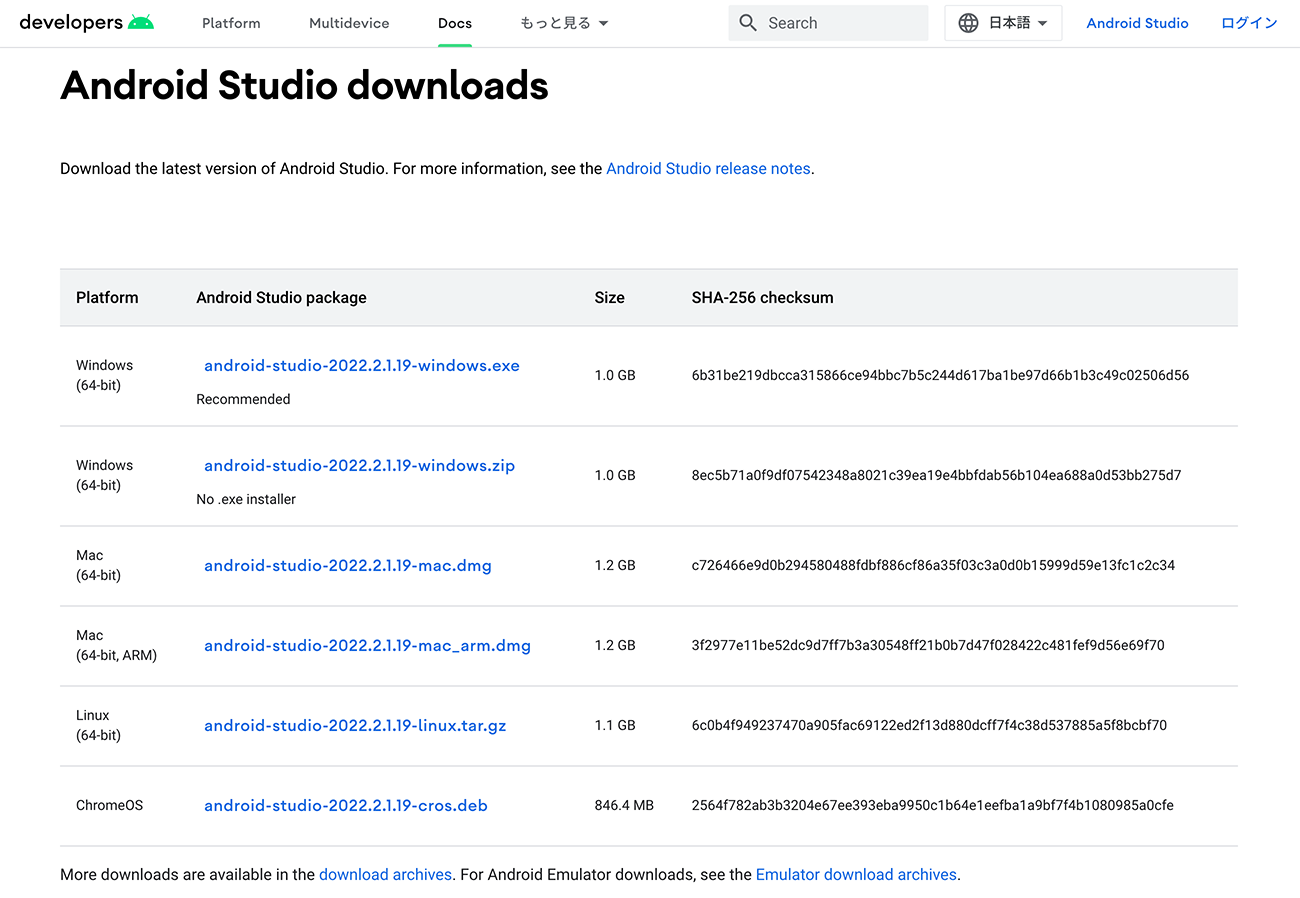Click the Size column header
1300x898 pixels.
pyautogui.click(x=609, y=298)
